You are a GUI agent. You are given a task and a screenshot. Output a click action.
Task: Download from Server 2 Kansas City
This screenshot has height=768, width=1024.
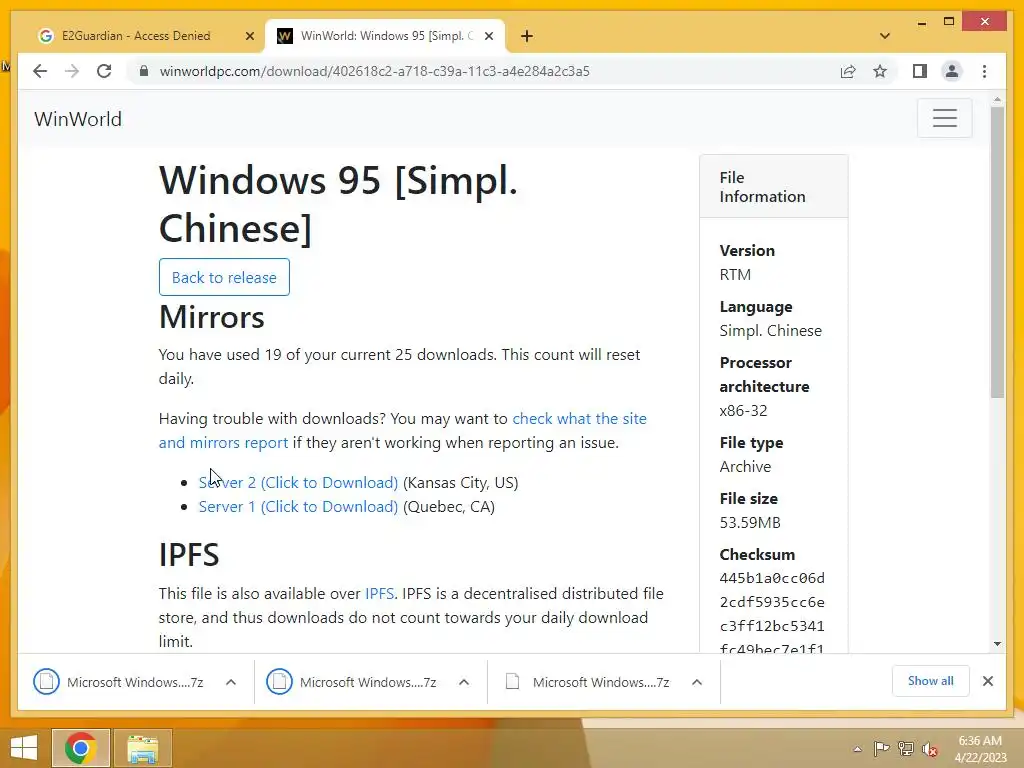pyautogui.click(x=298, y=483)
